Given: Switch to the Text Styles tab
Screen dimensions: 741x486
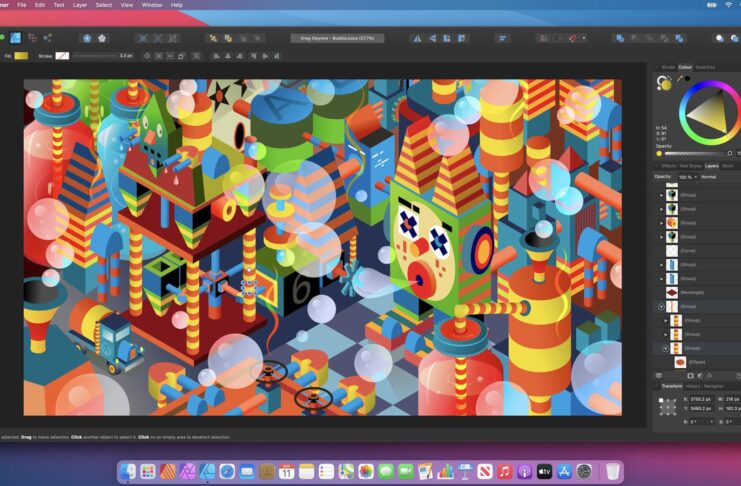Looking at the screenshot, I should 690,166.
